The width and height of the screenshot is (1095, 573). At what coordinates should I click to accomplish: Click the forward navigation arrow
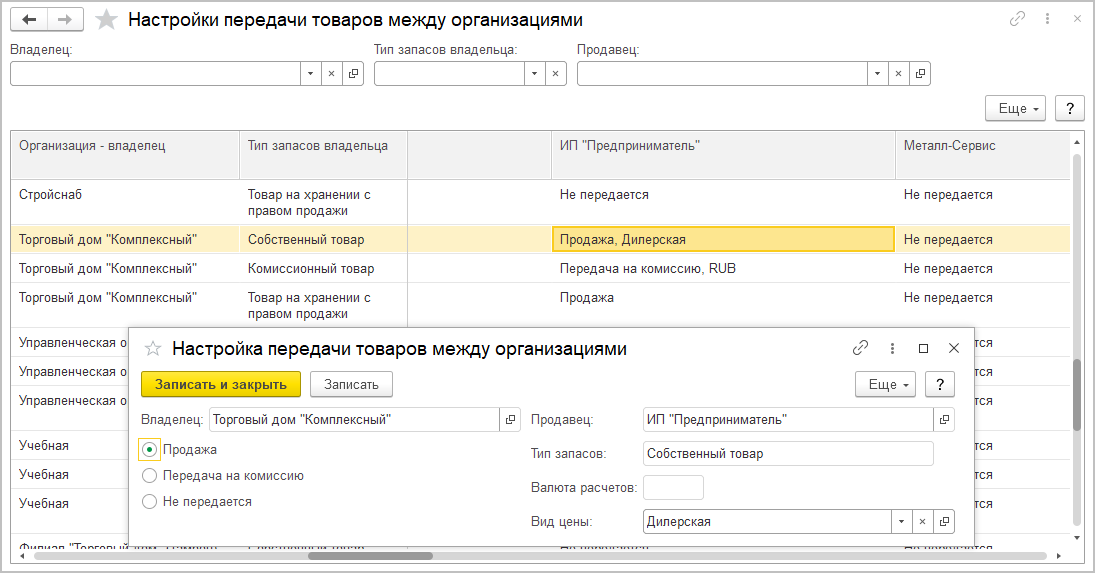coord(65,20)
